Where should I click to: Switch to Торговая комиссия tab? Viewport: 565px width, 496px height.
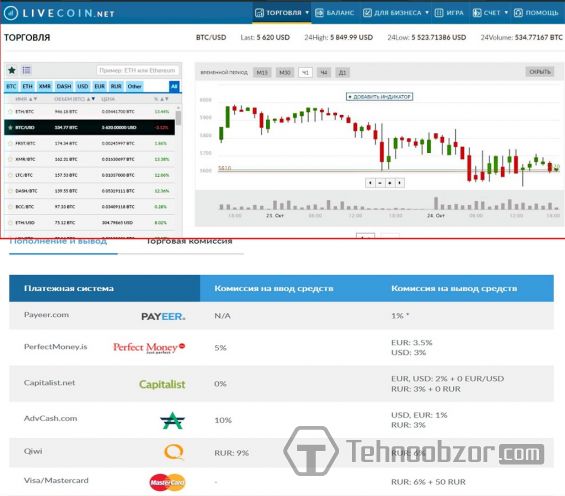click(x=189, y=242)
